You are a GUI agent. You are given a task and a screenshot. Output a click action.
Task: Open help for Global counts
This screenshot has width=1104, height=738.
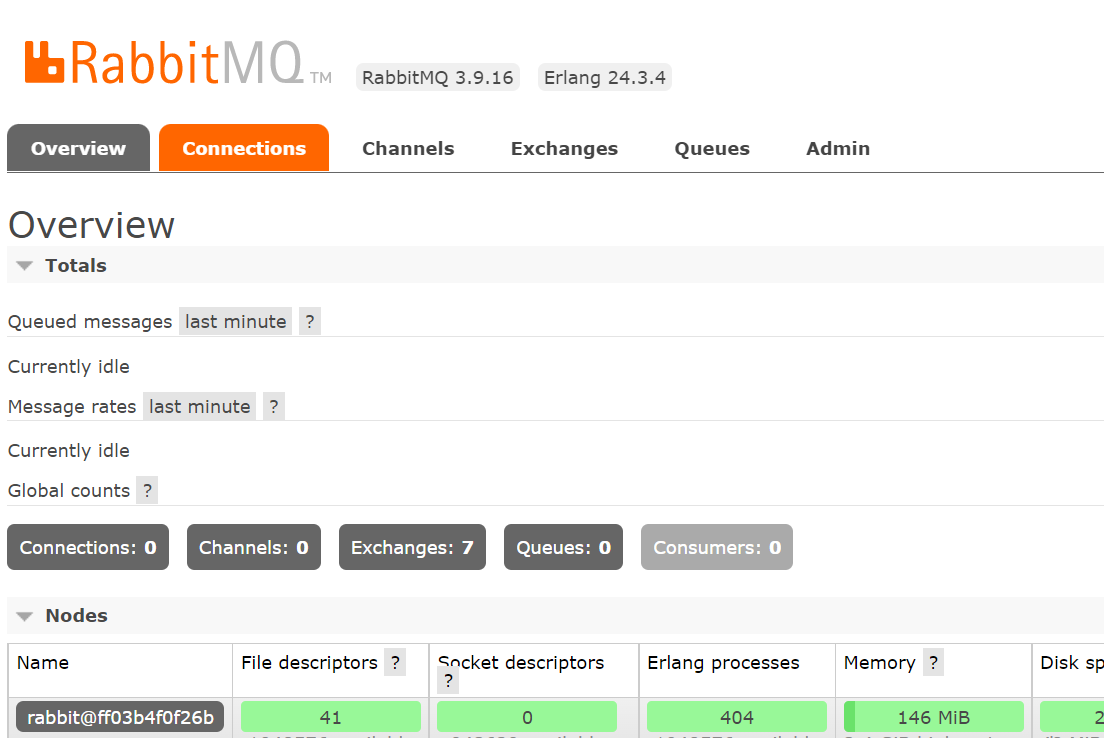click(x=147, y=491)
